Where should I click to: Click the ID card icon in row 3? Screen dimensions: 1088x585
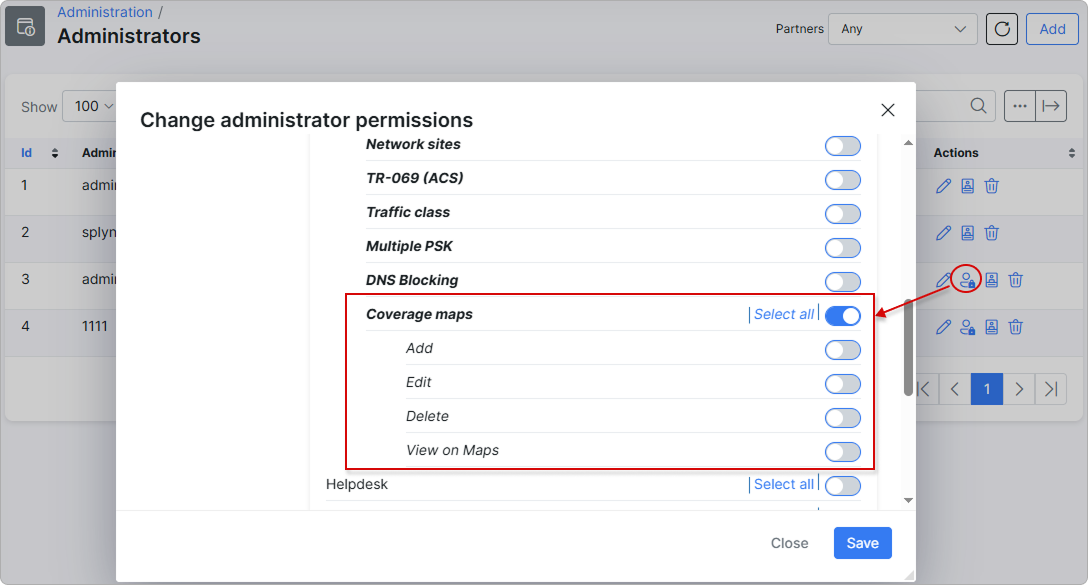click(992, 280)
